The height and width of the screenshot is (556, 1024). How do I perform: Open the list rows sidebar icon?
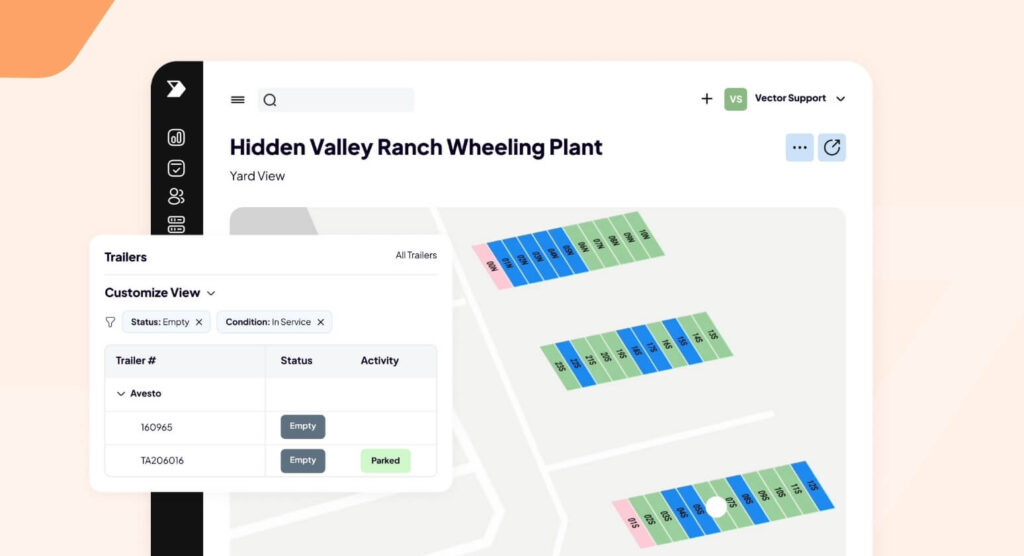(176, 224)
